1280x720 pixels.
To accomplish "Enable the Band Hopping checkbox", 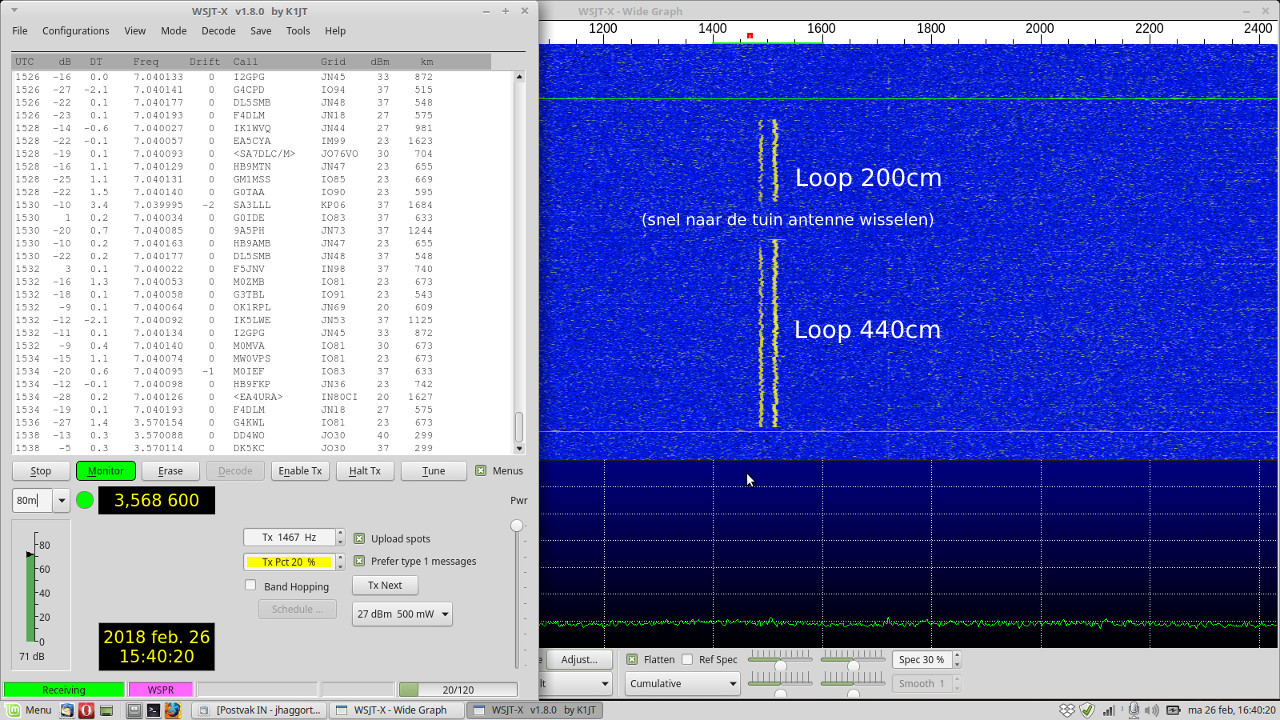I will coord(251,586).
